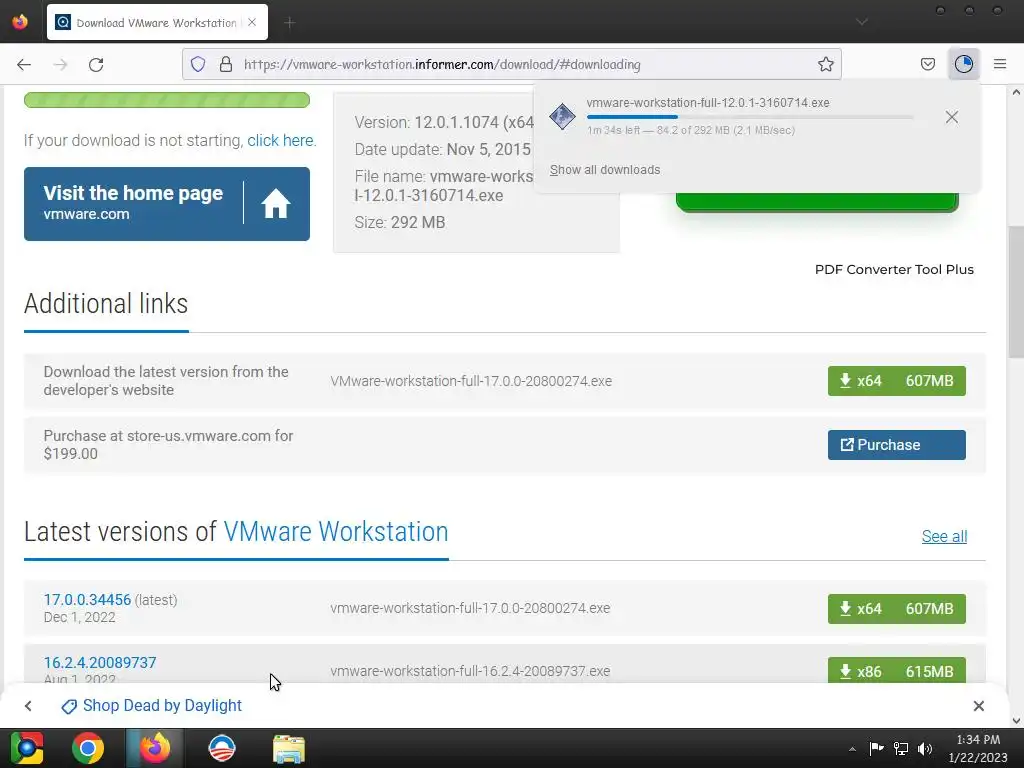Open the Firefox hamburger menu
Screen dimensions: 1024x768
click(x=1000, y=64)
